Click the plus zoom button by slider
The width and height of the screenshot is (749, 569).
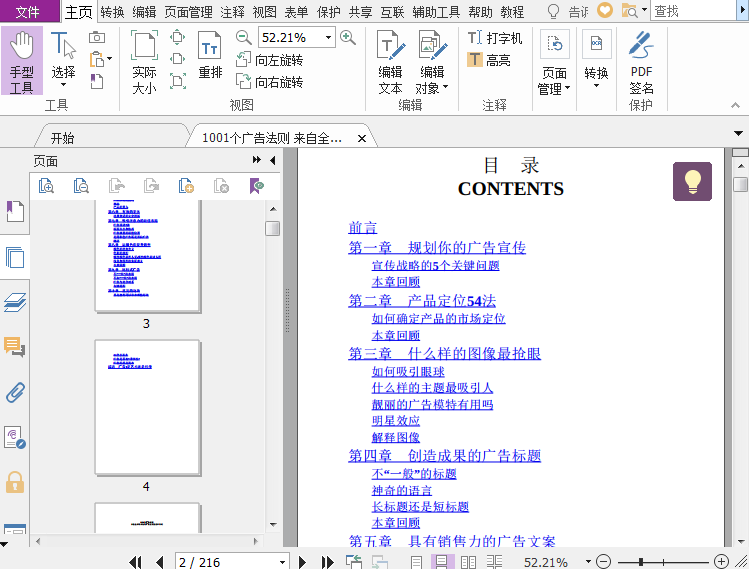tap(721, 562)
